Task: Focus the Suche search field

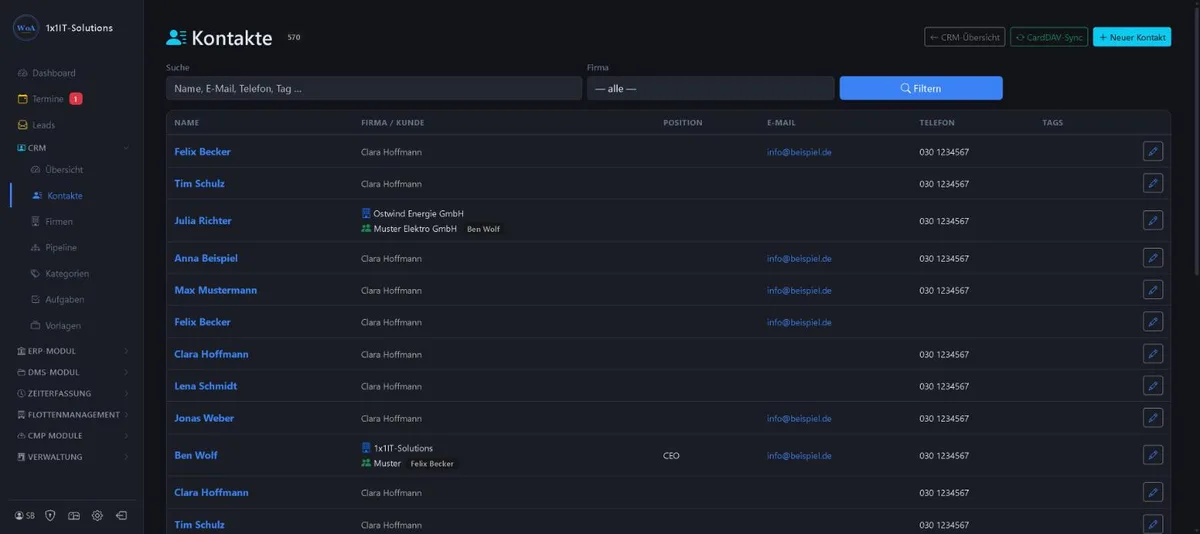Action: click(x=374, y=88)
